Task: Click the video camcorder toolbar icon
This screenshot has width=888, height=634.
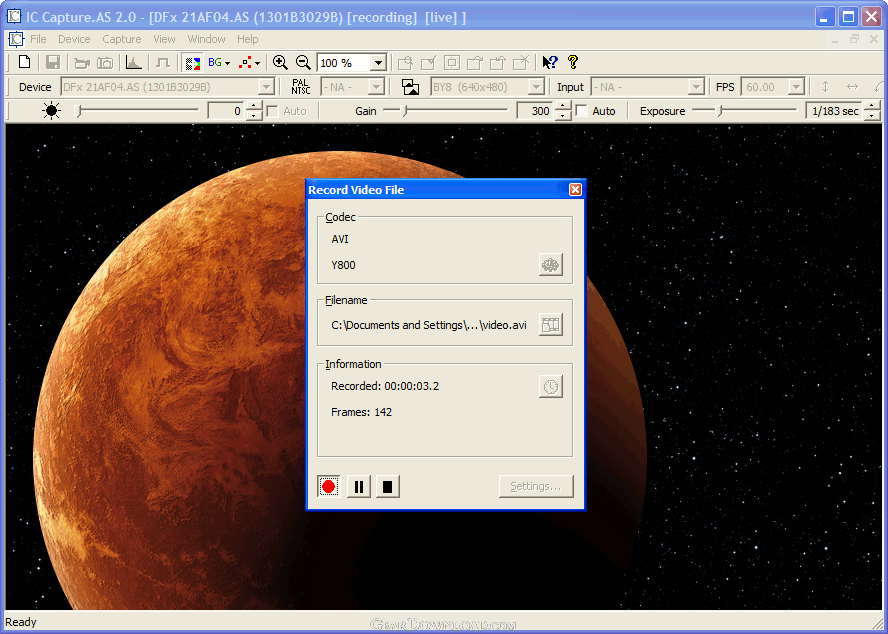Action: pos(82,63)
